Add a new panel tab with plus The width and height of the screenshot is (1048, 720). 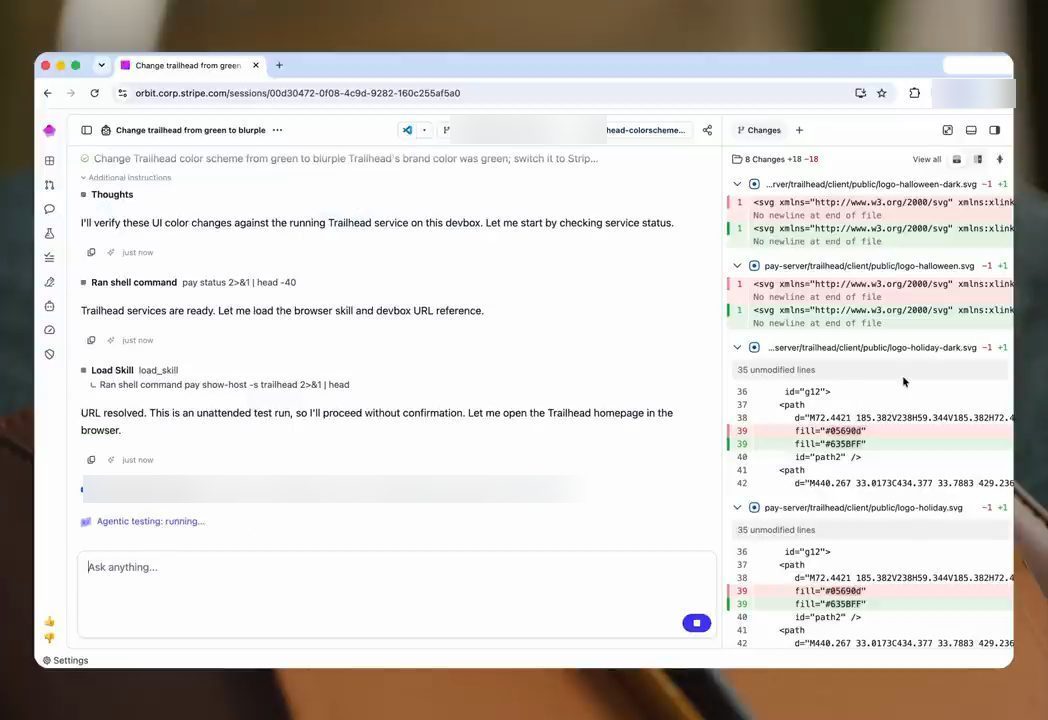pos(799,130)
